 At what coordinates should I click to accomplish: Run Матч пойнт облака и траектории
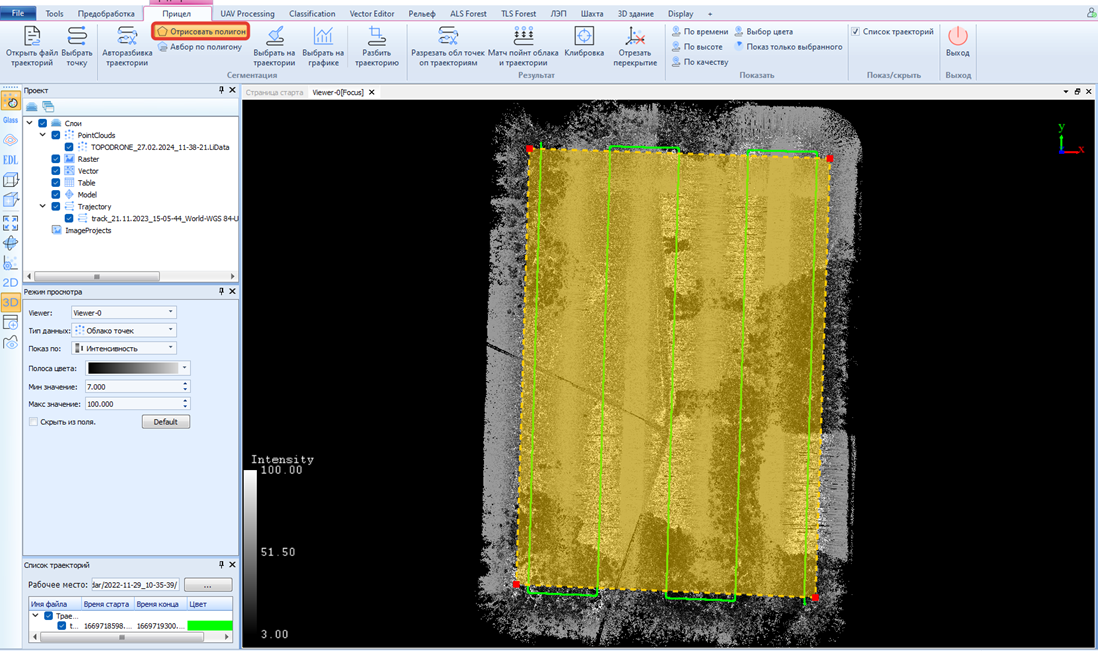click(523, 46)
